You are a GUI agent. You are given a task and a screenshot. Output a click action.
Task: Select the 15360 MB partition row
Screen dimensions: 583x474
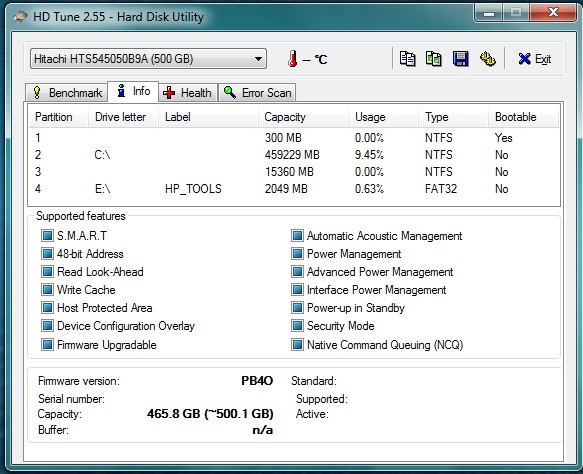(294, 172)
